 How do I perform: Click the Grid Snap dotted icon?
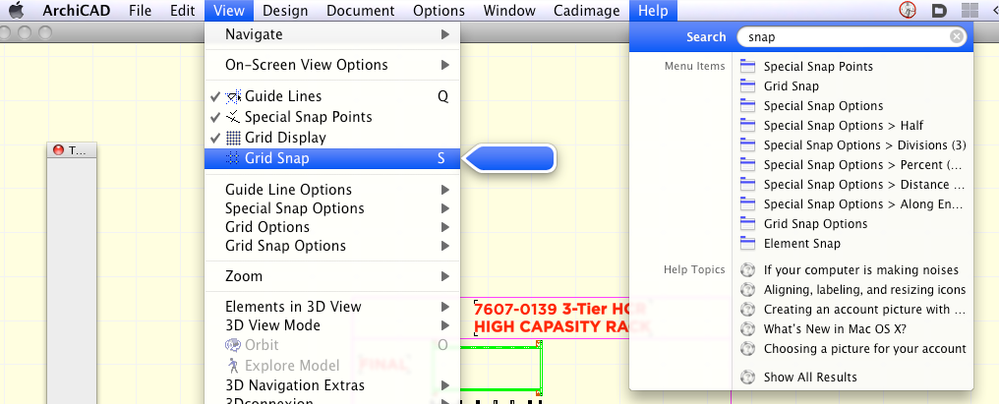pos(233,159)
